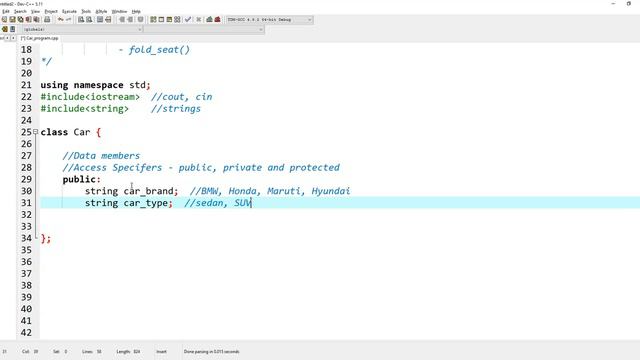This screenshot has height=360, width=640.
Task: Click the '#include<string>' directive
Action: pyautogui.click(x=84, y=109)
